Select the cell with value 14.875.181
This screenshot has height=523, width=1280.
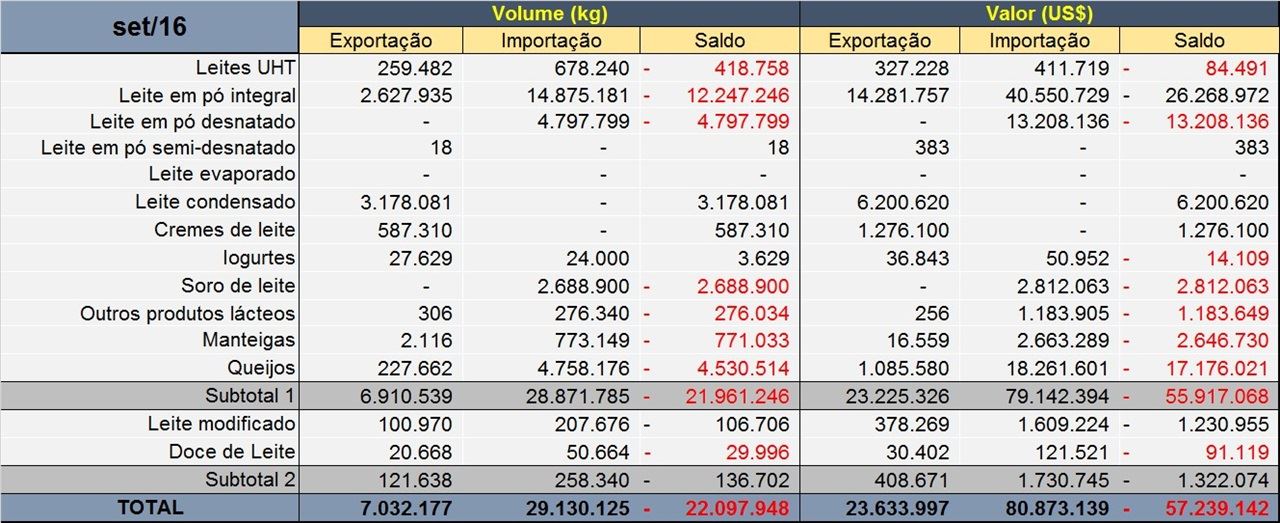(x=578, y=96)
